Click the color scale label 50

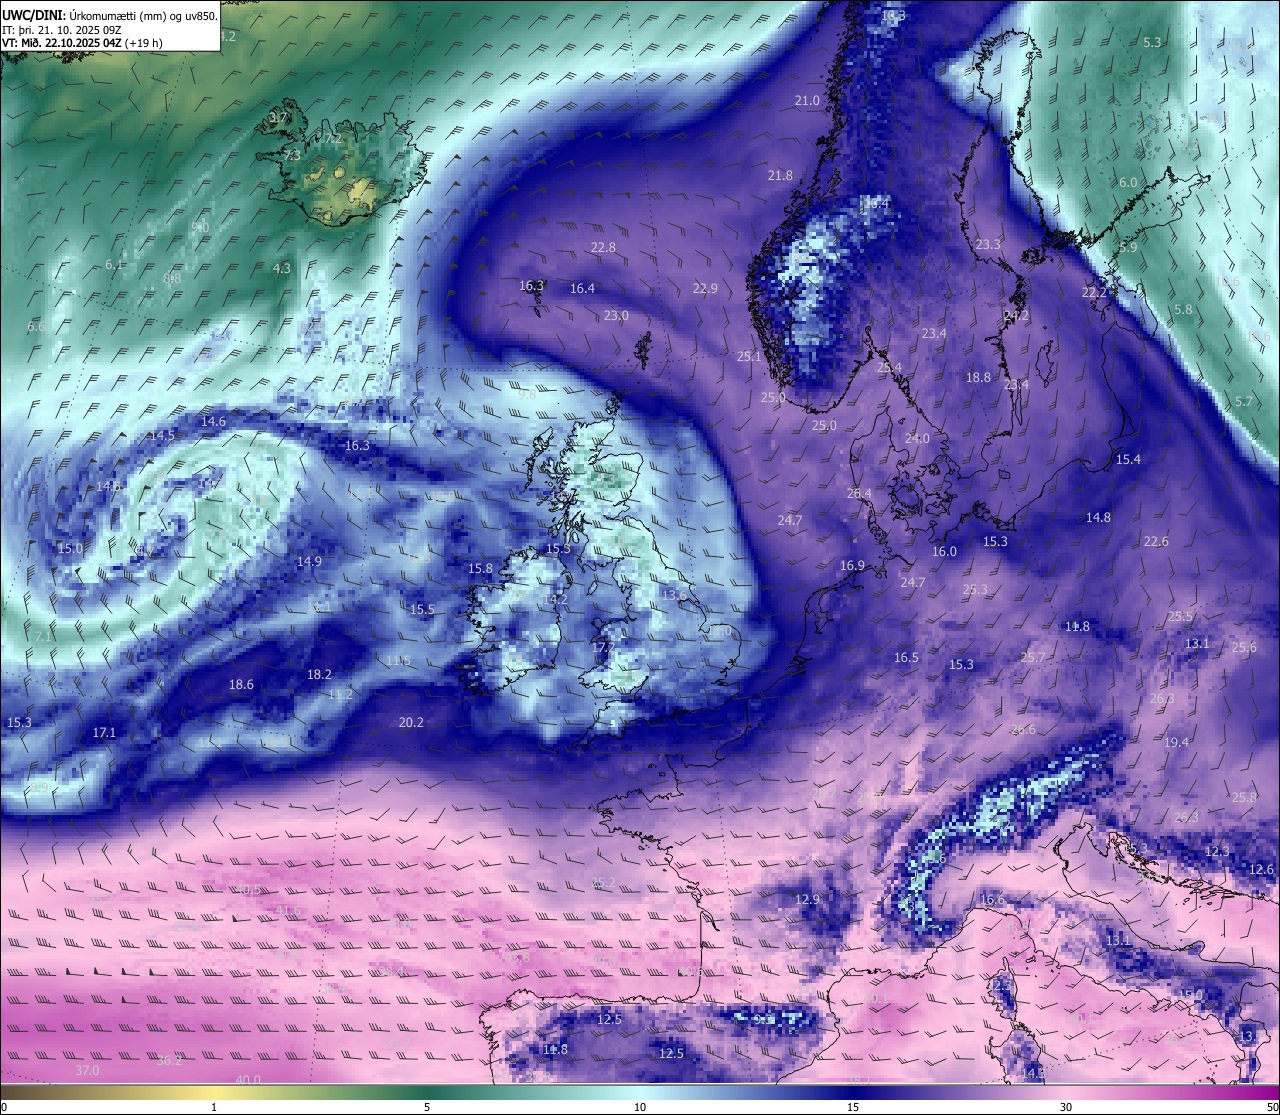coord(1272,1107)
